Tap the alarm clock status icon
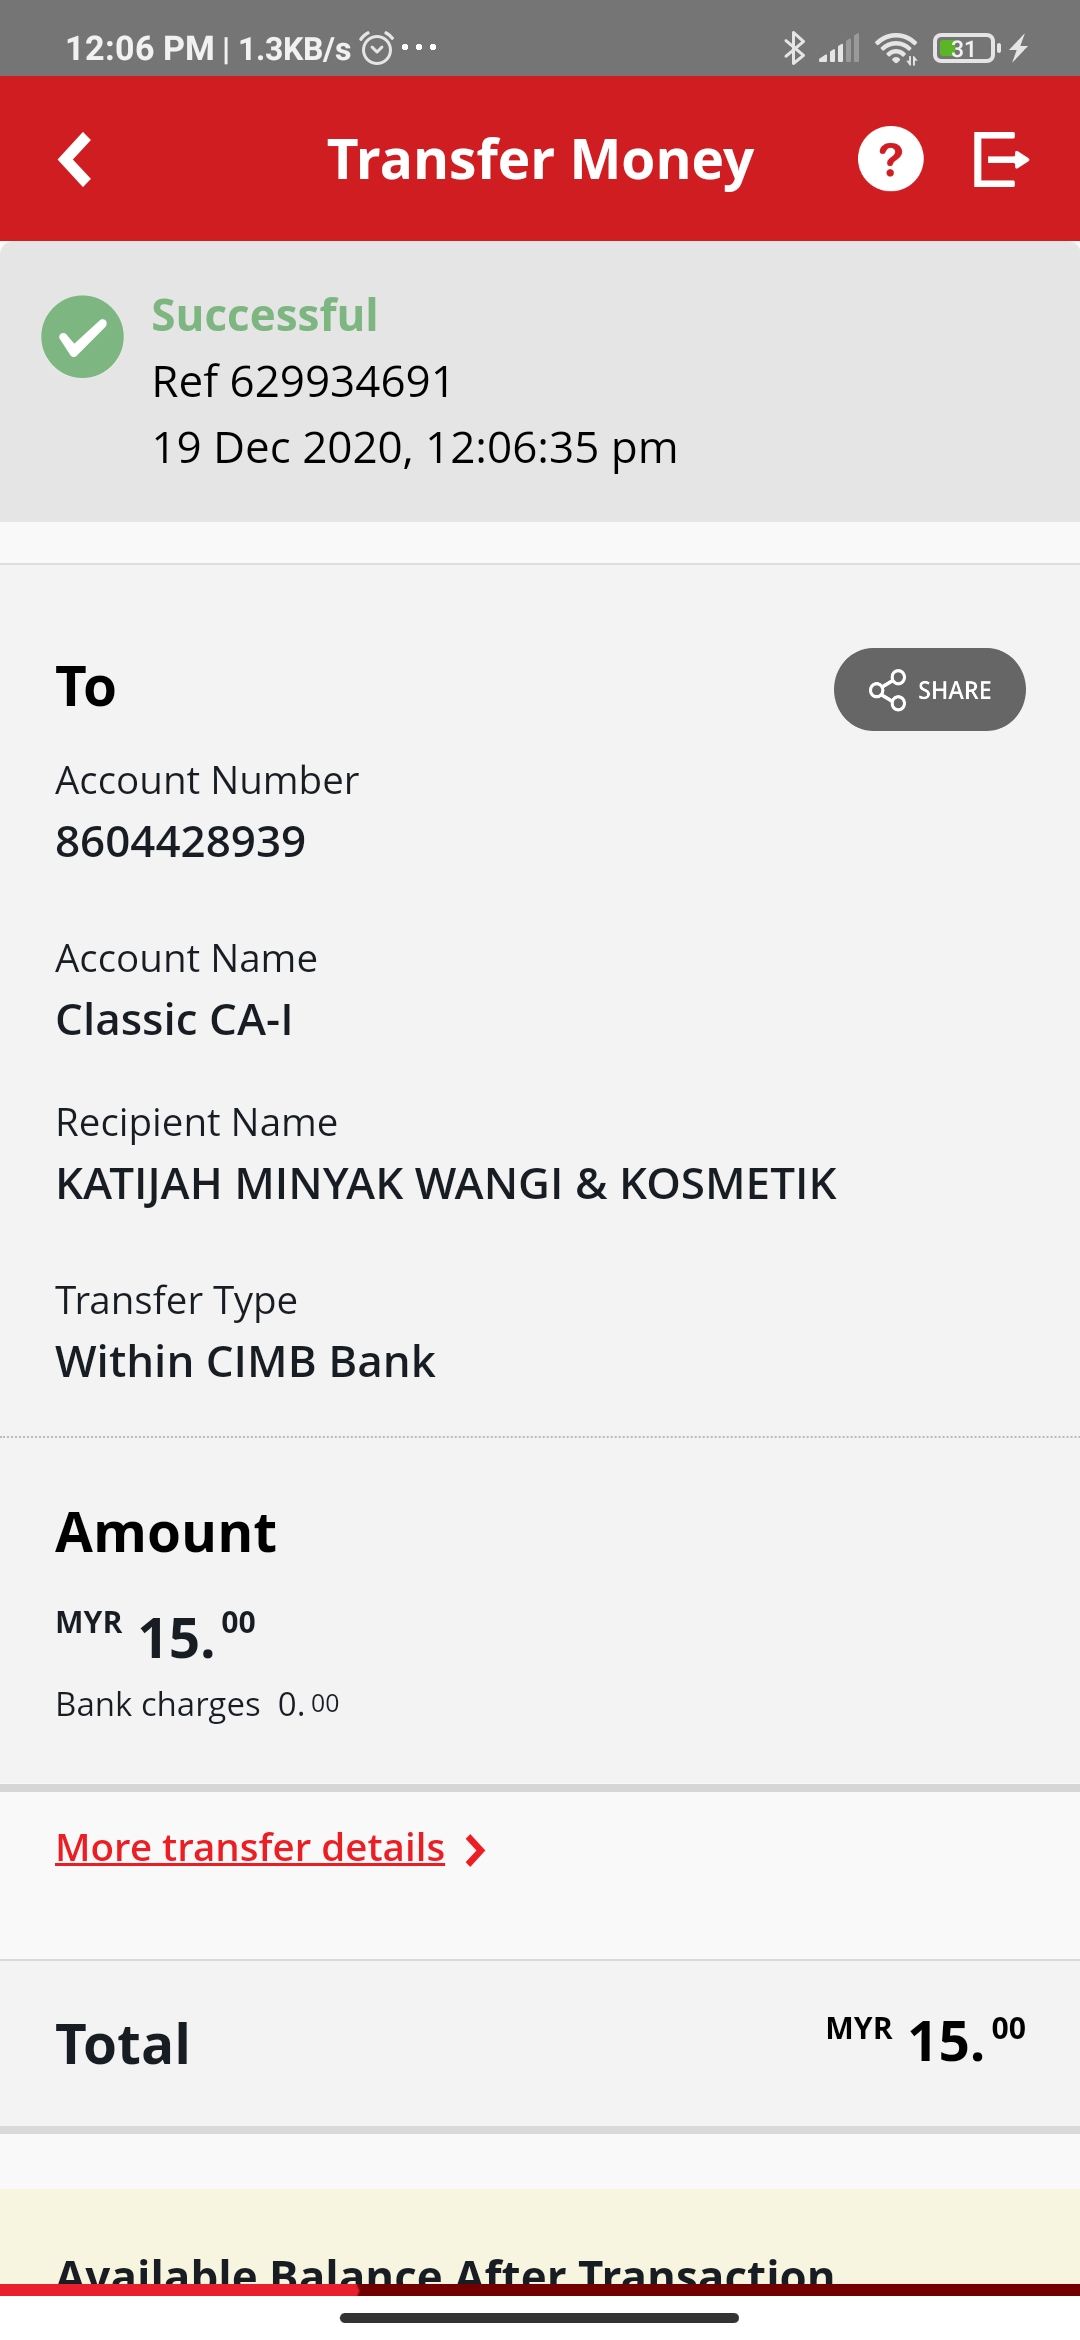 [377, 48]
